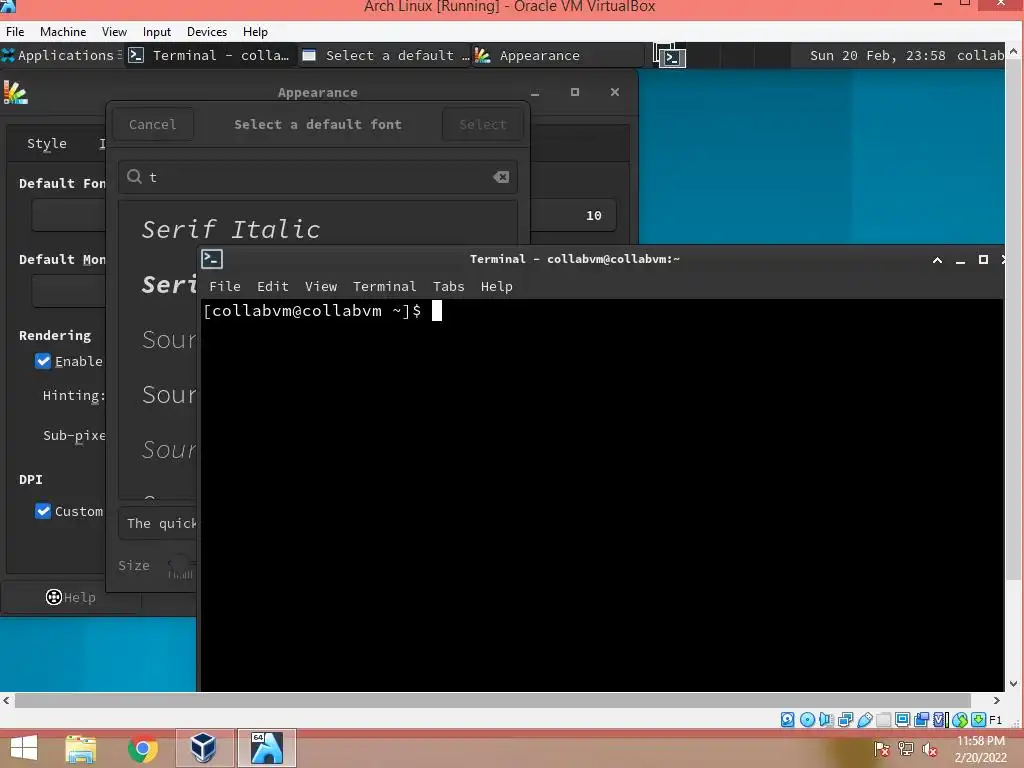This screenshot has width=1024, height=768.
Task: Click the Select button in font dialog
Action: coord(483,124)
